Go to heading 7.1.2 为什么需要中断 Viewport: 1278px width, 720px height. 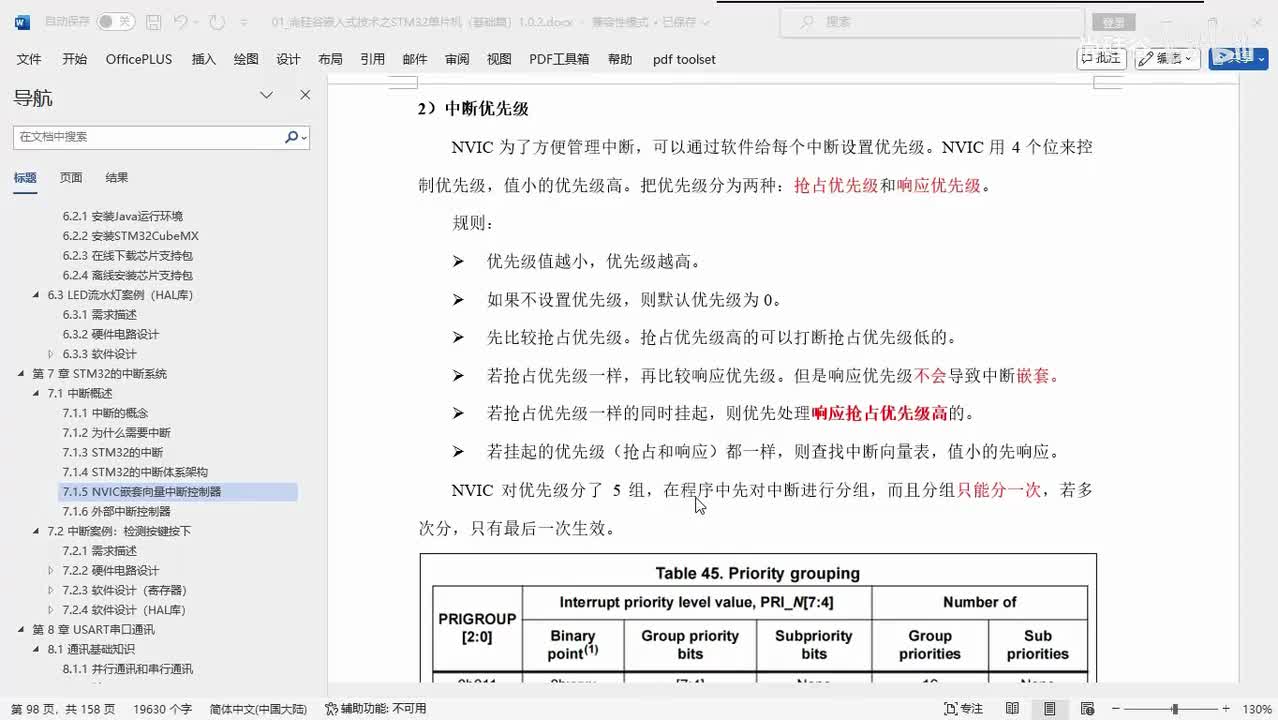coord(116,433)
